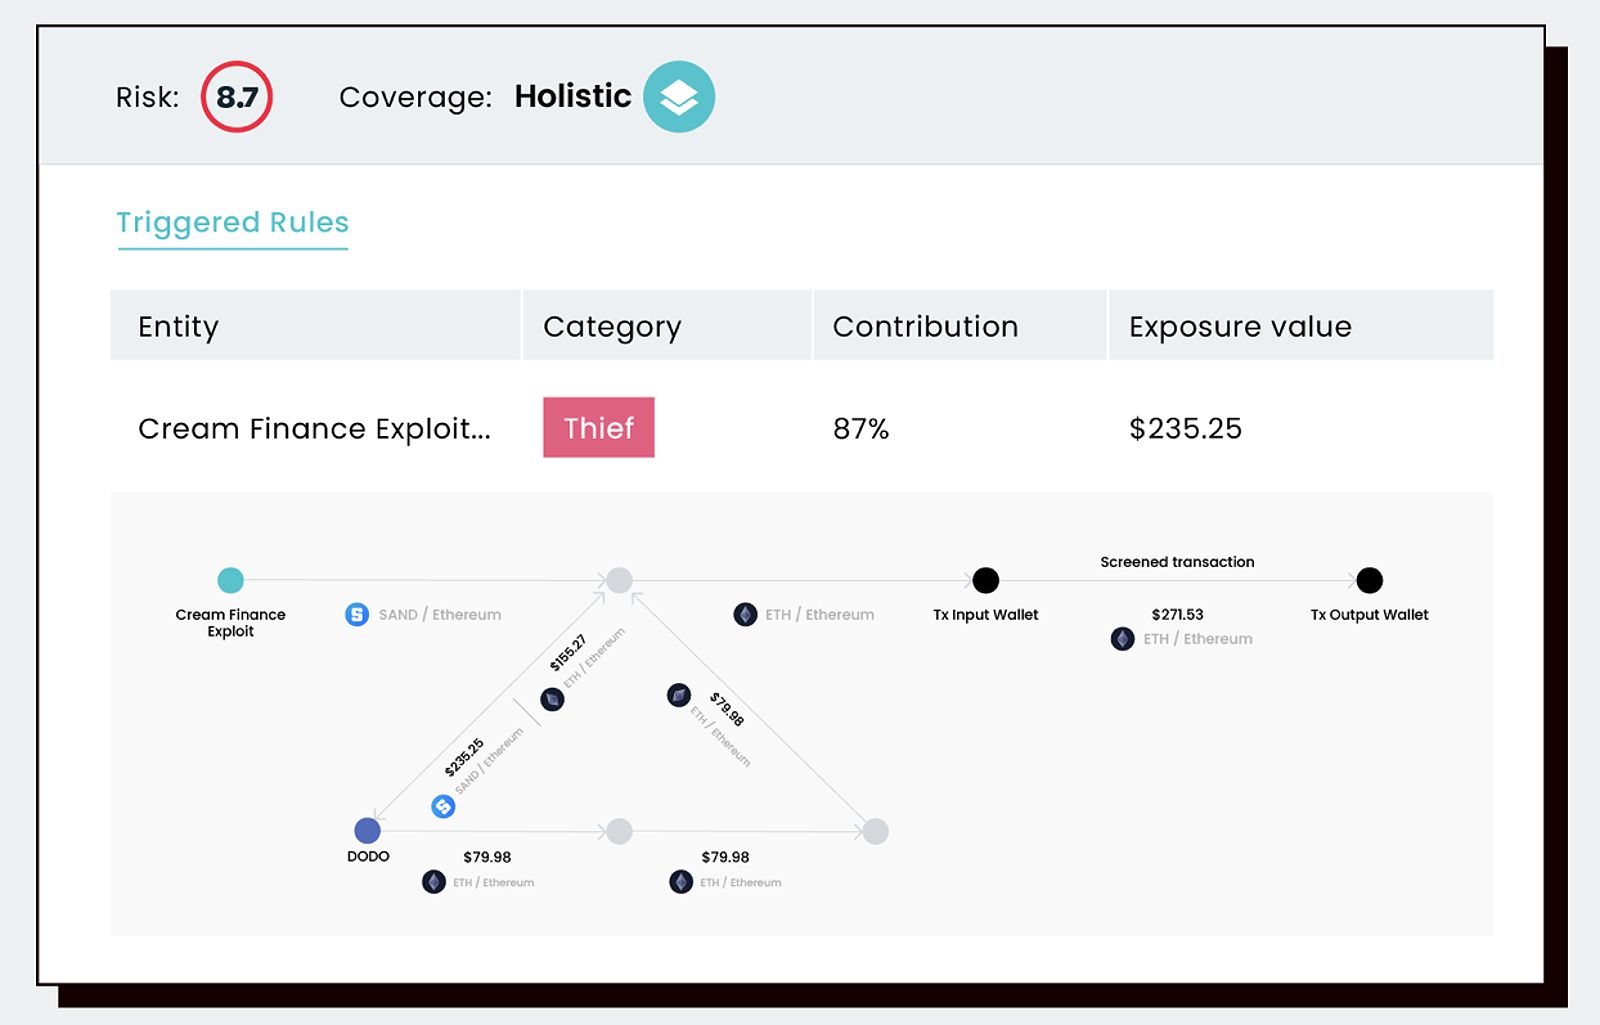Click the DODO node label
Viewport: 1600px width, 1025px height.
(x=368, y=857)
